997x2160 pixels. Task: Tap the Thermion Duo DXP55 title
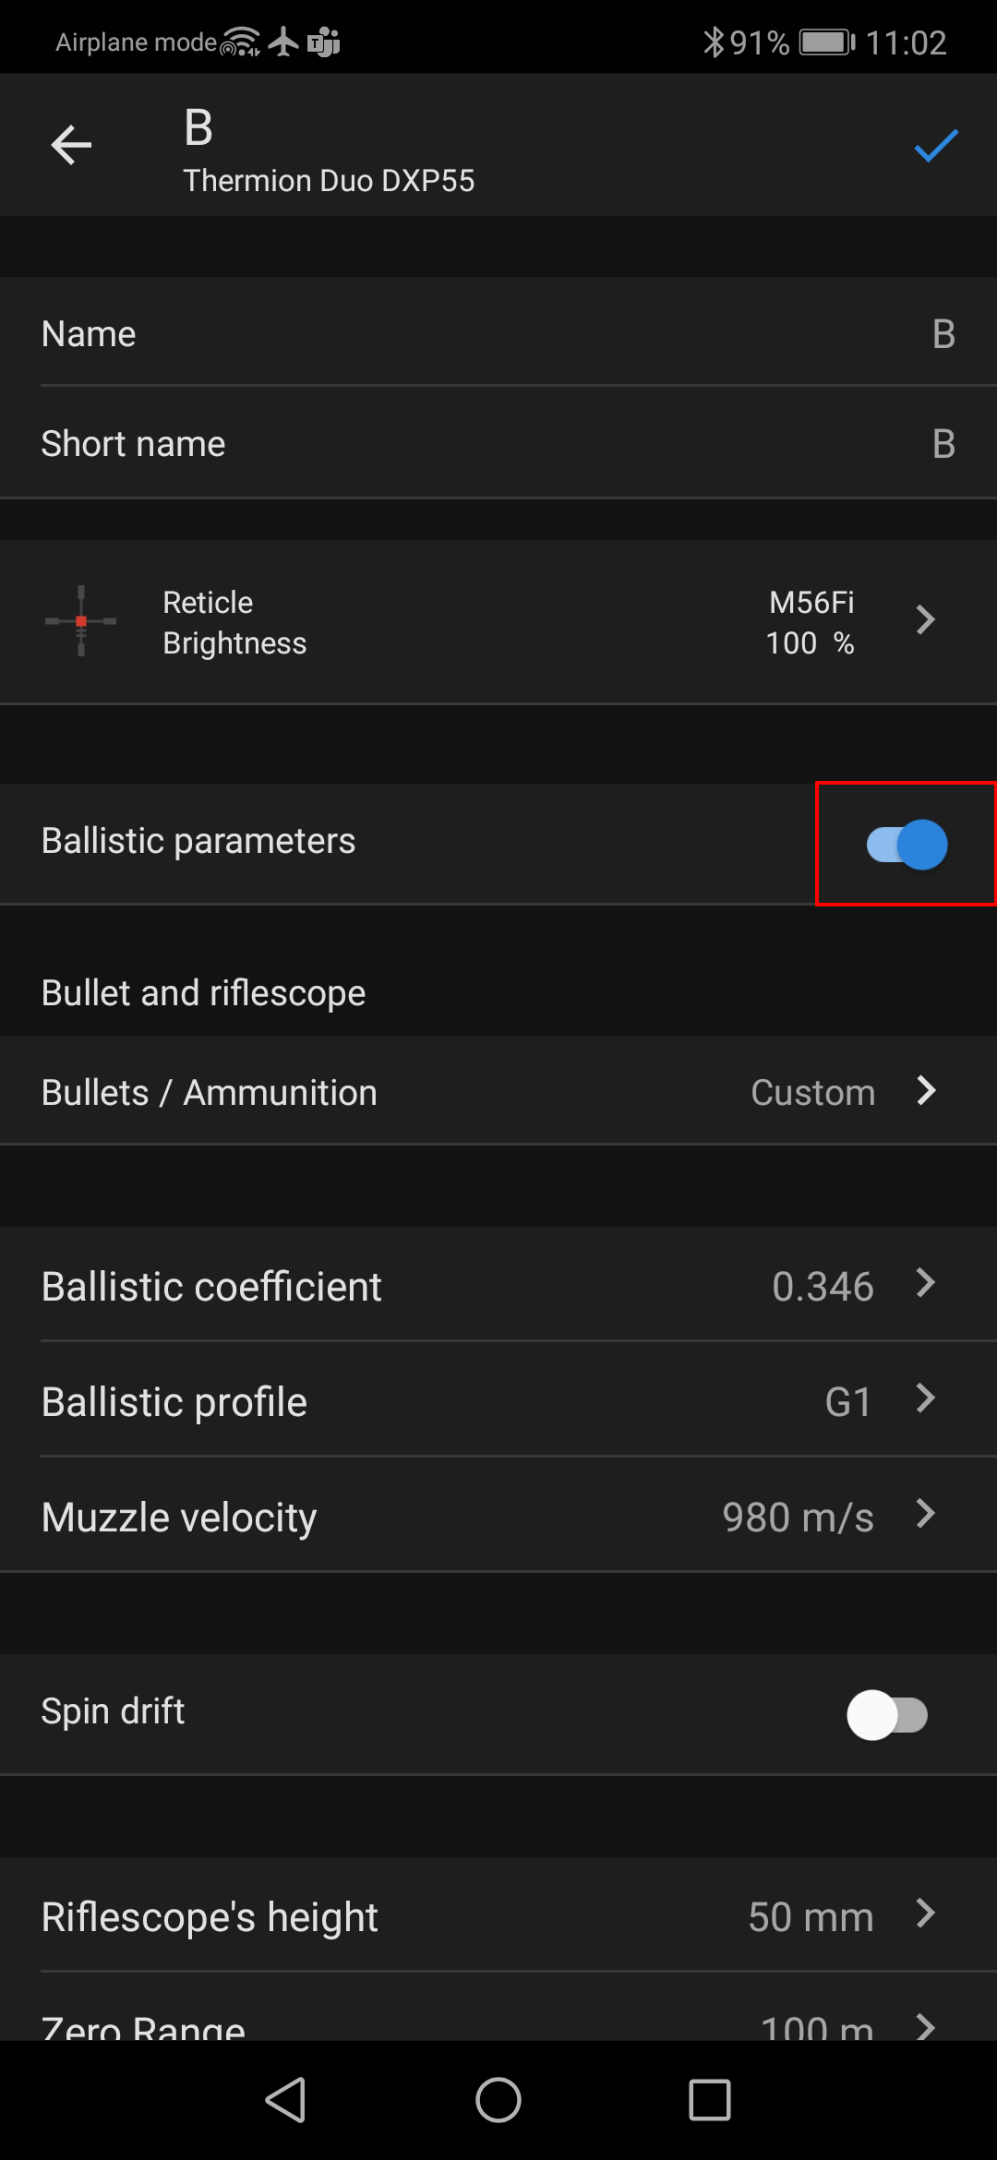329,181
